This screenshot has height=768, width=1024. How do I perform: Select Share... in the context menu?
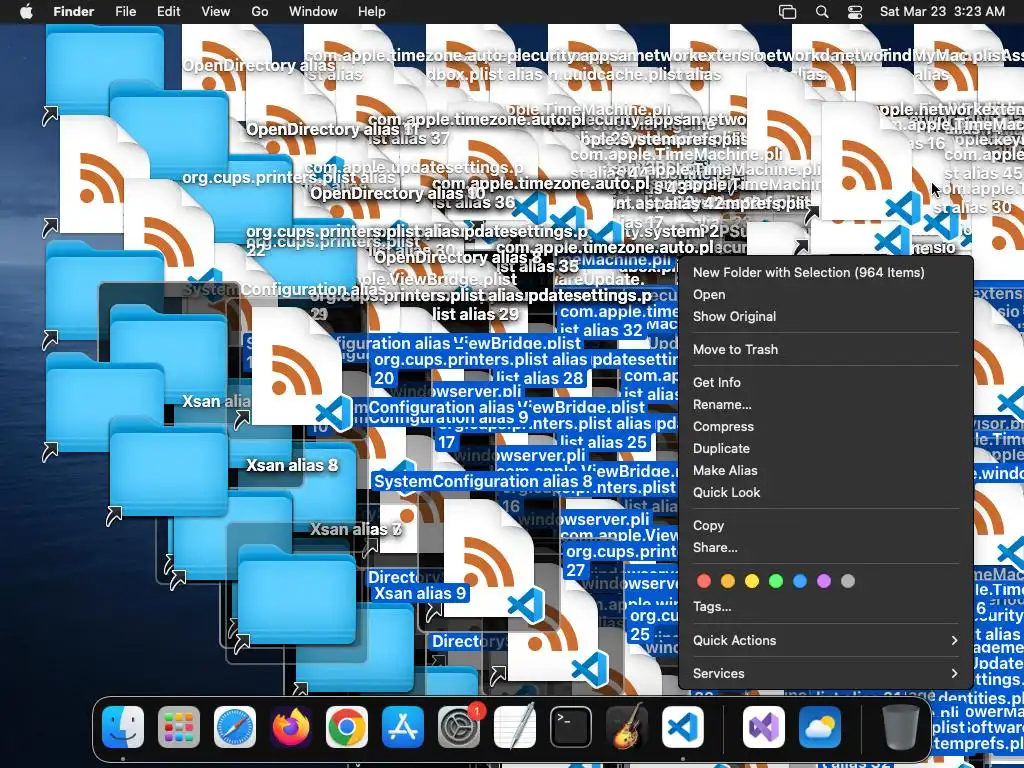(x=826, y=548)
